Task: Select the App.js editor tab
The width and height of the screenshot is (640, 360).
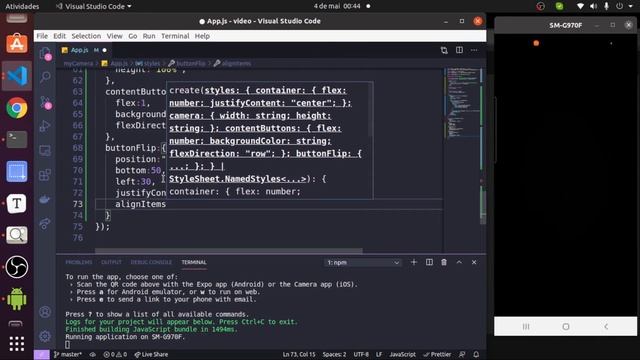Action: [x=84, y=50]
